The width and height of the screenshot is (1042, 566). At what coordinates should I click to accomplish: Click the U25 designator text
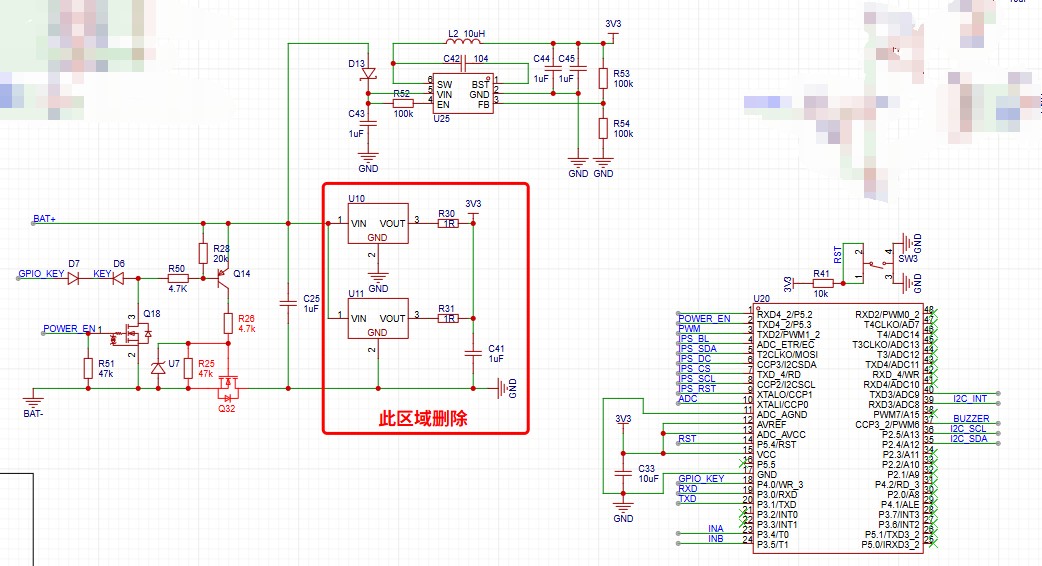tap(441, 119)
